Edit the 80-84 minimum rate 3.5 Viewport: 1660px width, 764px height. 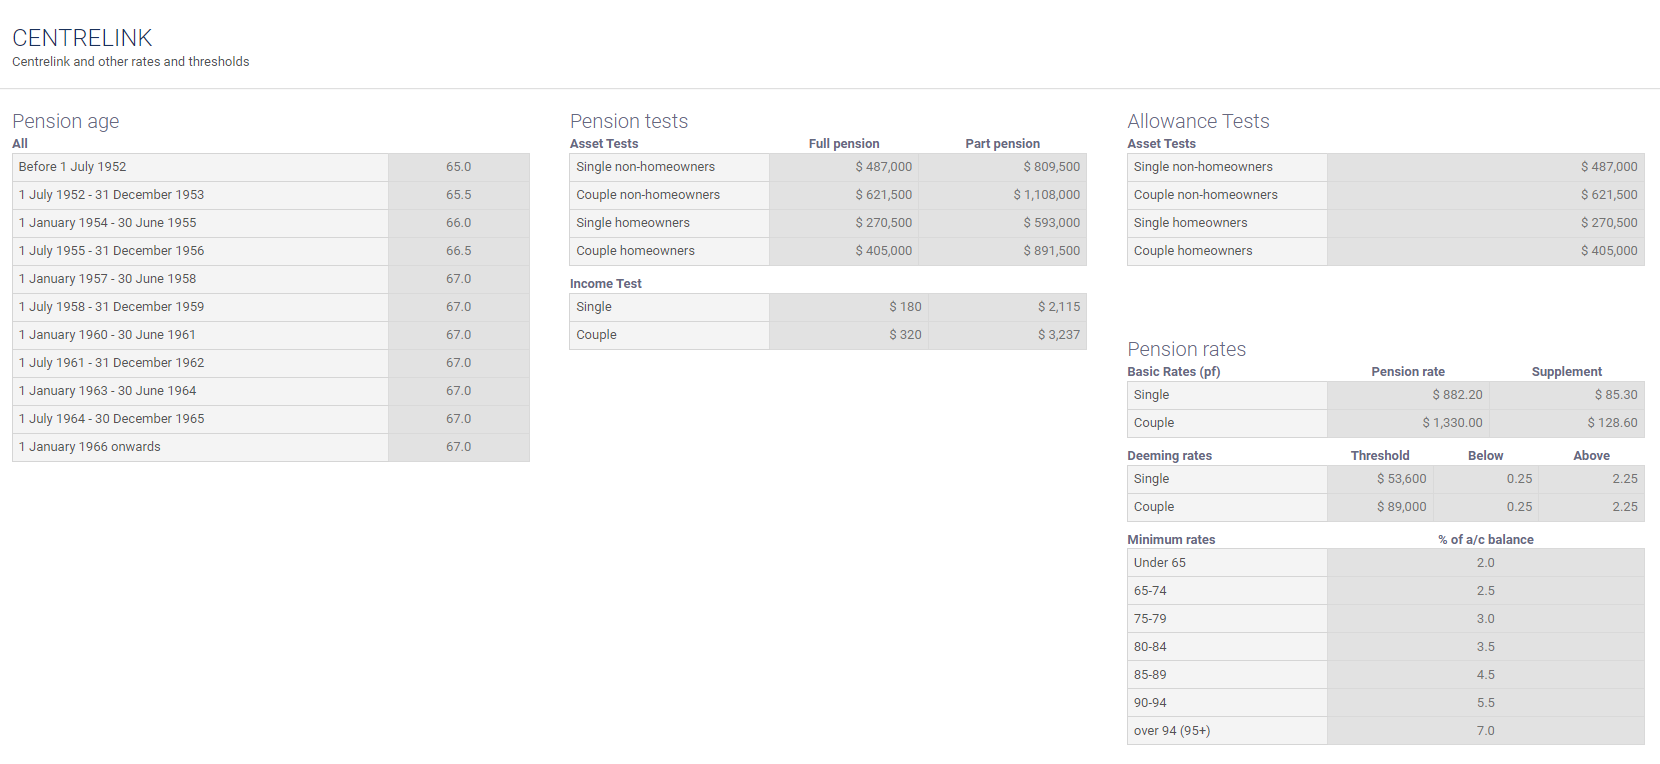(x=1486, y=647)
